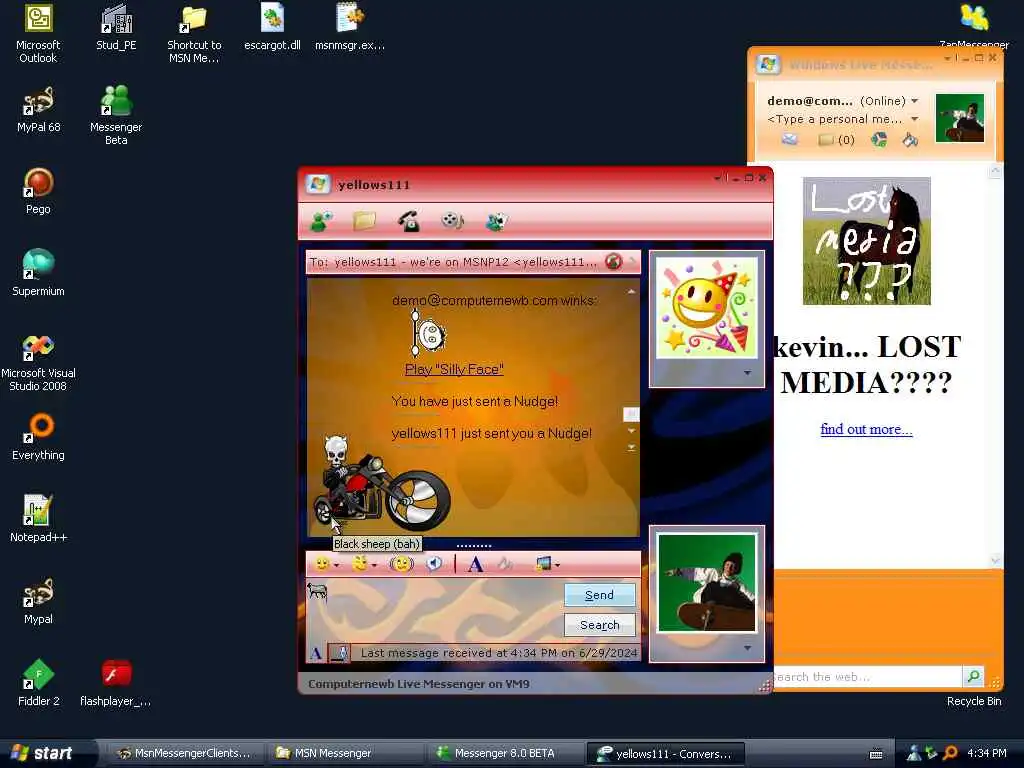Viewport: 1024px width, 768px height.
Task: Open email inbox envelope icon in Messenger
Action: tap(790, 140)
